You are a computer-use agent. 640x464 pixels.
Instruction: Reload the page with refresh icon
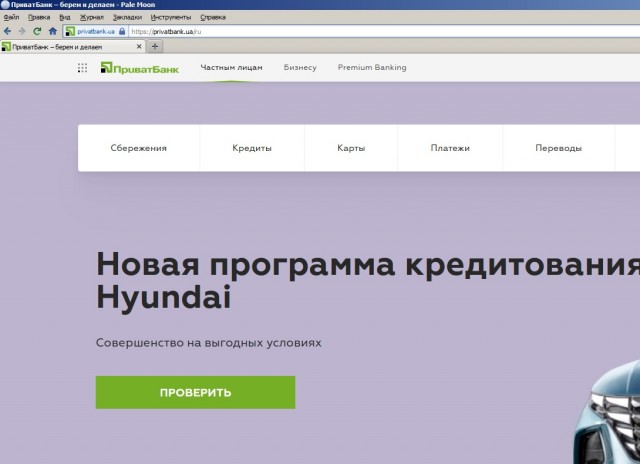(37, 31)
